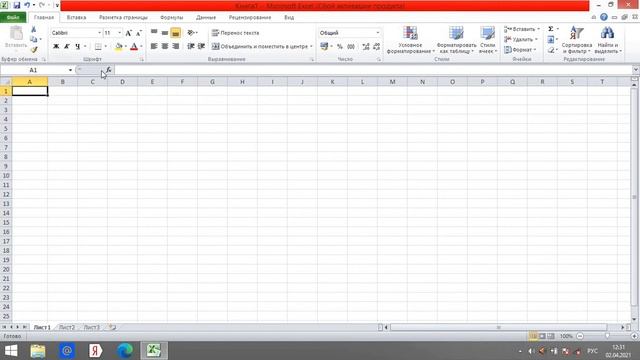Screen dimensions: 640x360
Task: Click the Cut scissors icon
Action: (34, 29)
